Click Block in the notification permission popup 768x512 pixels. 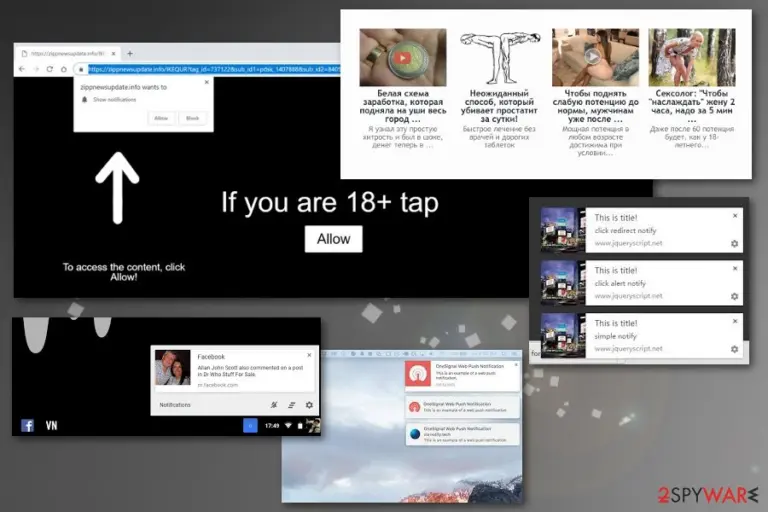coord(192,118)
